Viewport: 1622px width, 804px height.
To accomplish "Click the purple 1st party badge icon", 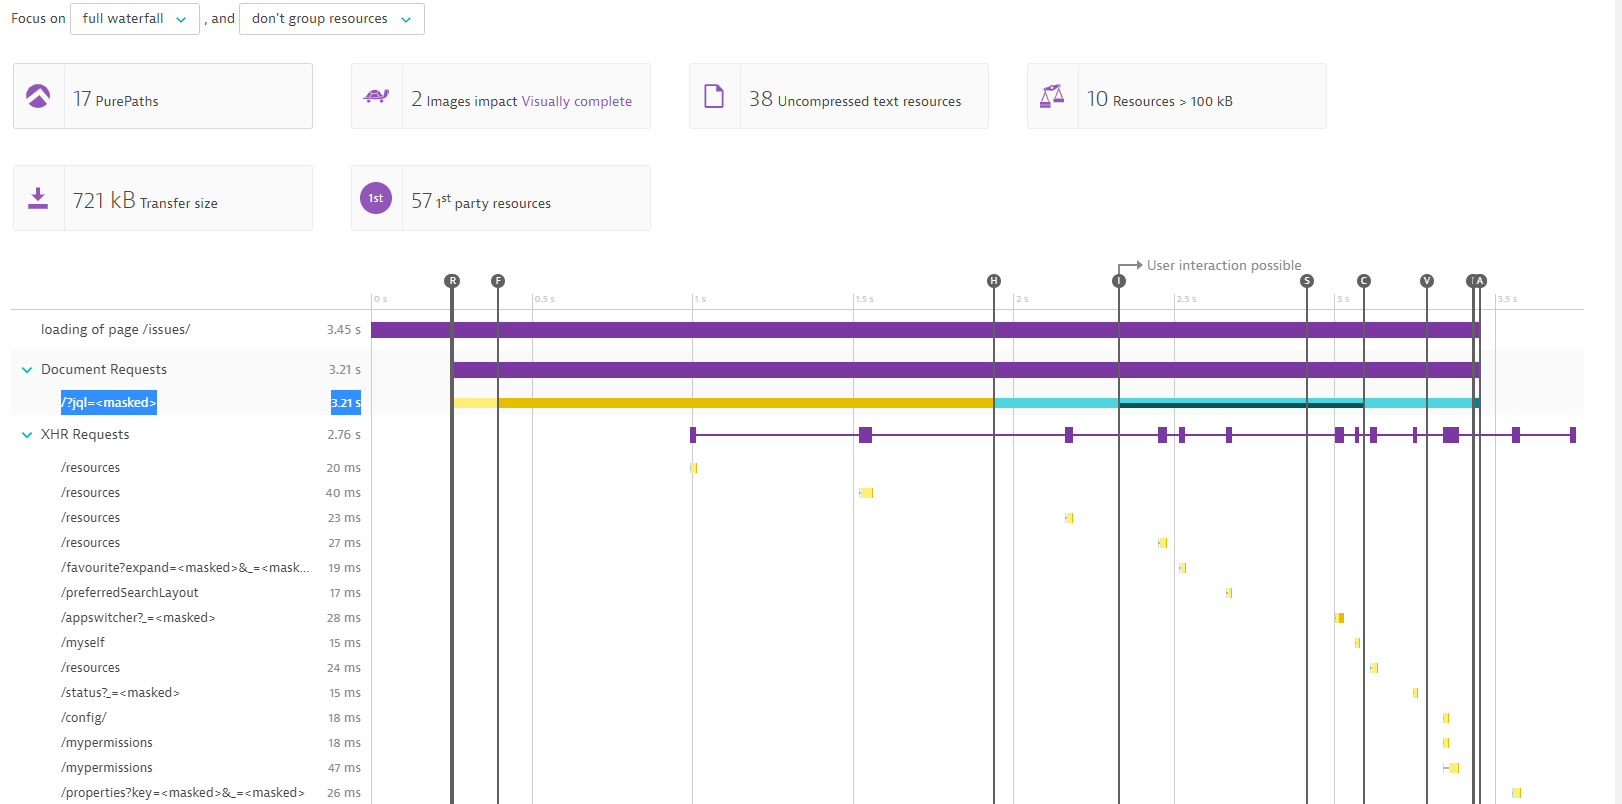I will [x=376, y=198].
